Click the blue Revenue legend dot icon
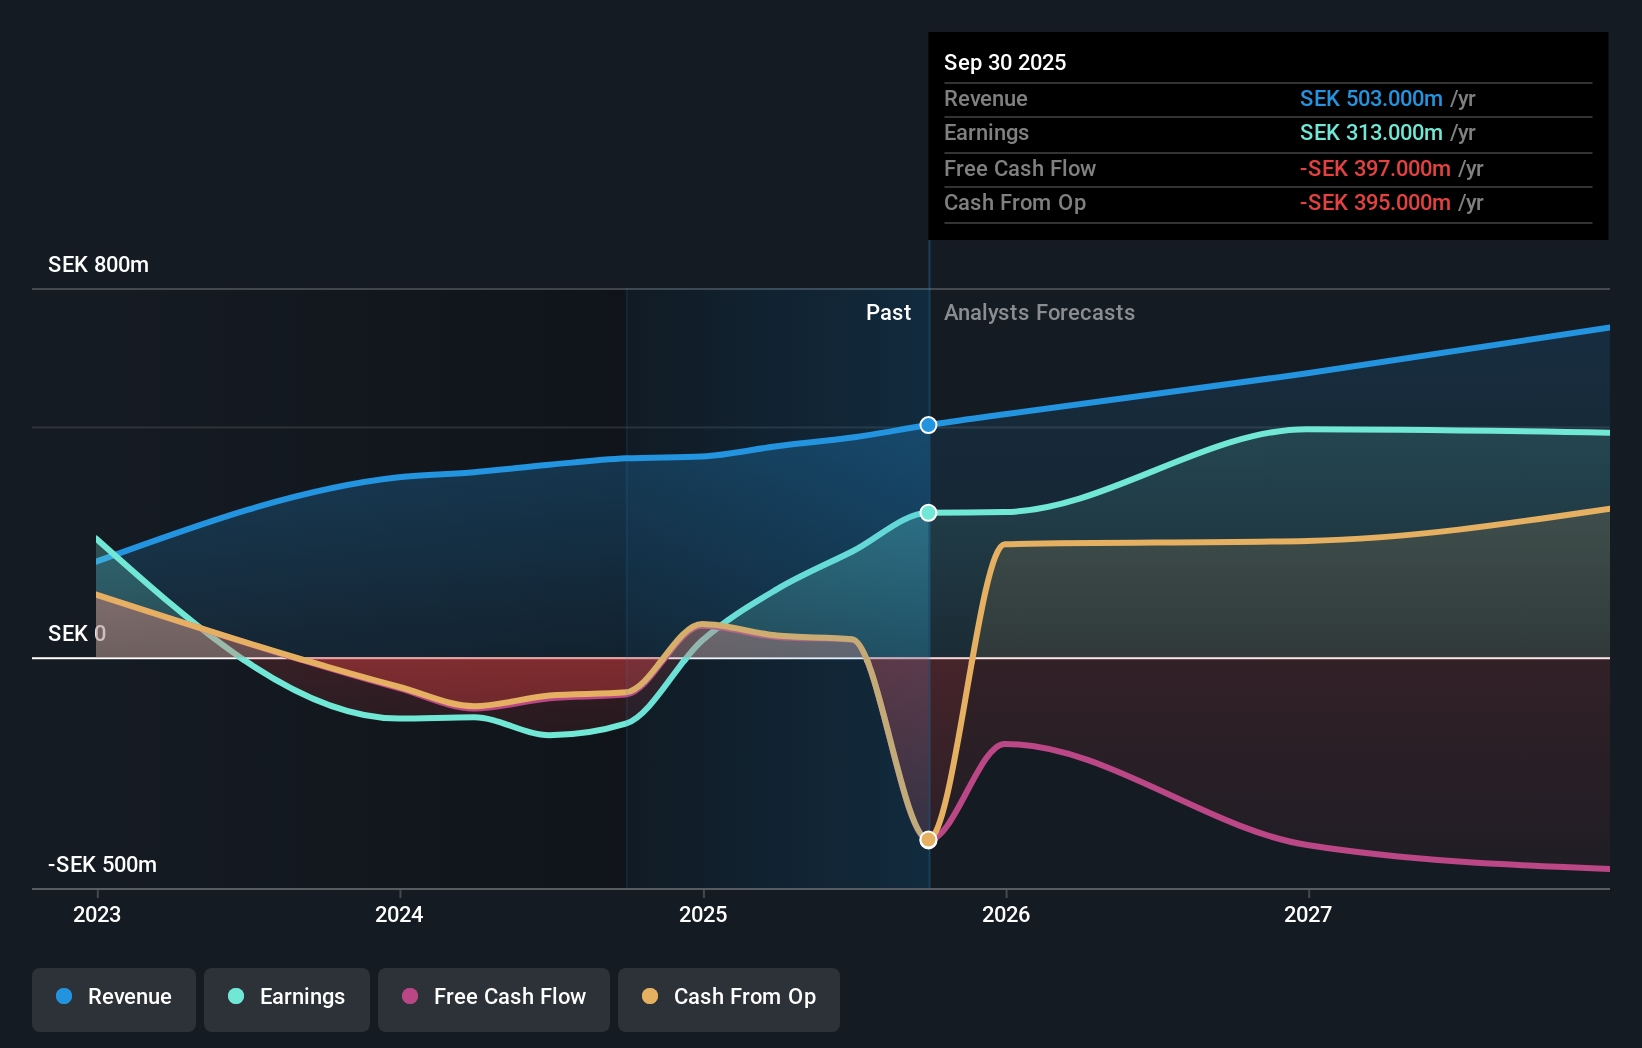This screenshot has width=1642, height=1048. tap(62, 997)
